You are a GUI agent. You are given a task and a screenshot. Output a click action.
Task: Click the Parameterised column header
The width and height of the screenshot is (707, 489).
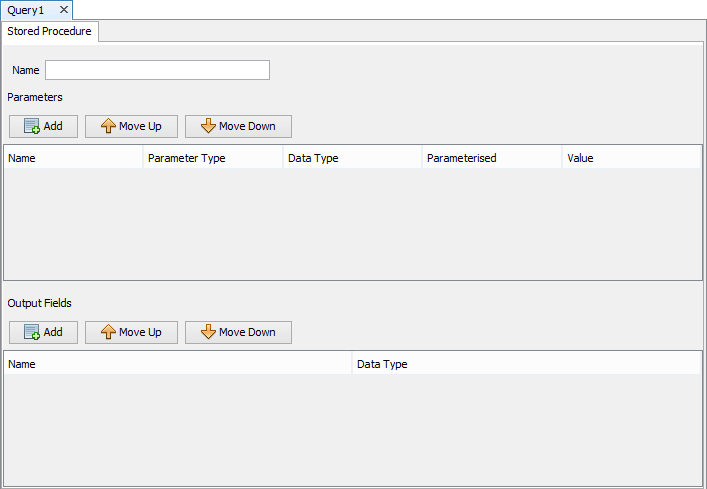[x=491, y=158]
